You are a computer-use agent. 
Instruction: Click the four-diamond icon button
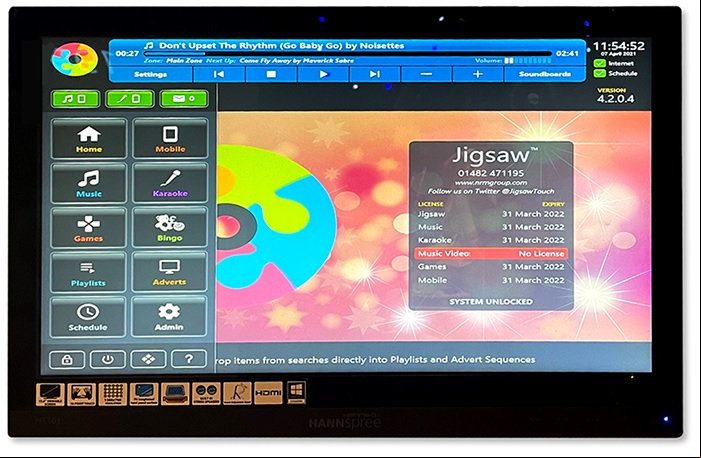[x=148, y=359]
